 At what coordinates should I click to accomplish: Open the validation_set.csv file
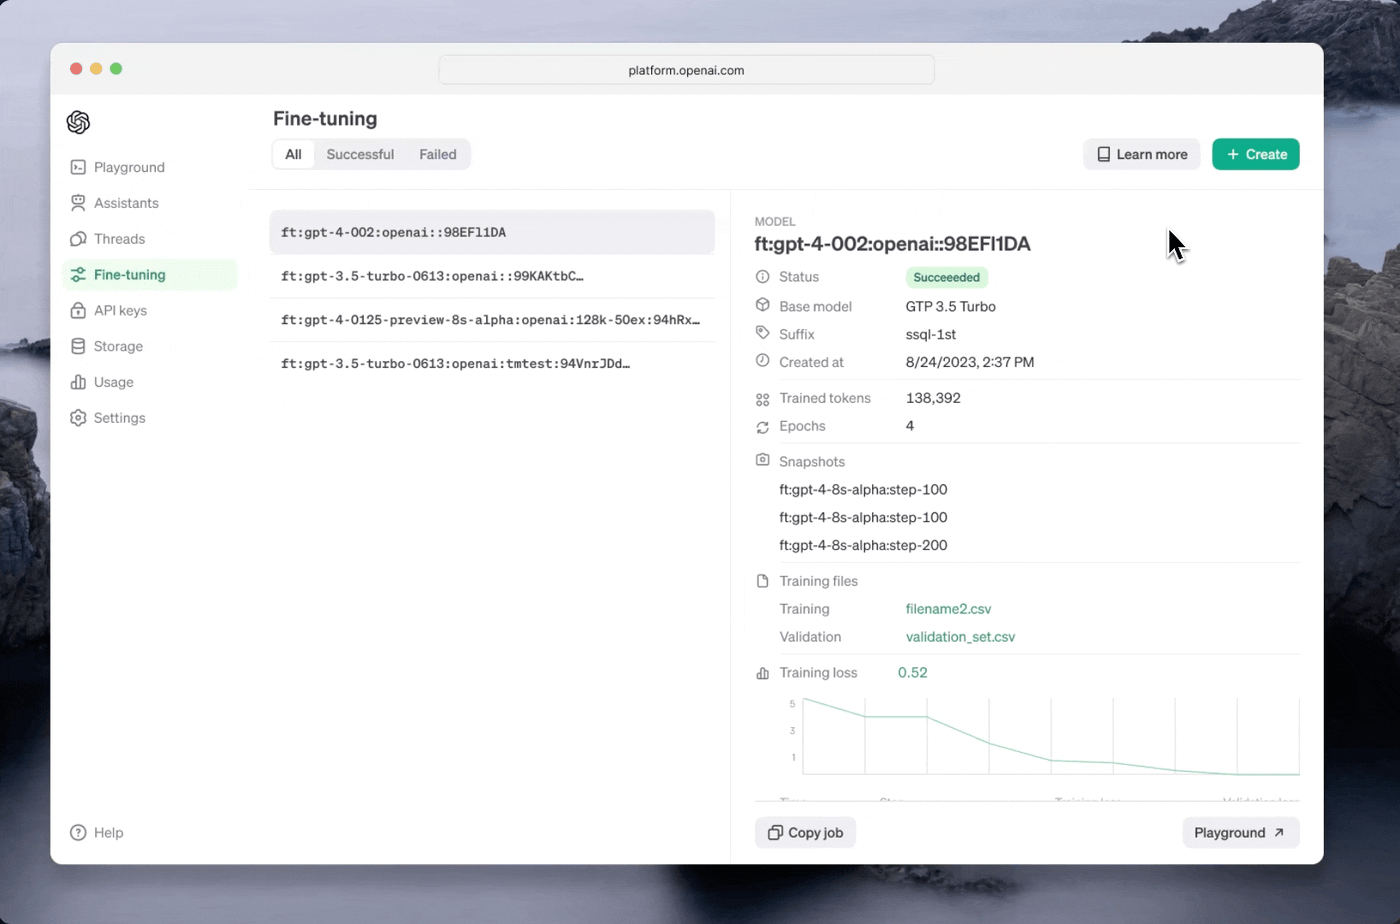pos(960,636)
